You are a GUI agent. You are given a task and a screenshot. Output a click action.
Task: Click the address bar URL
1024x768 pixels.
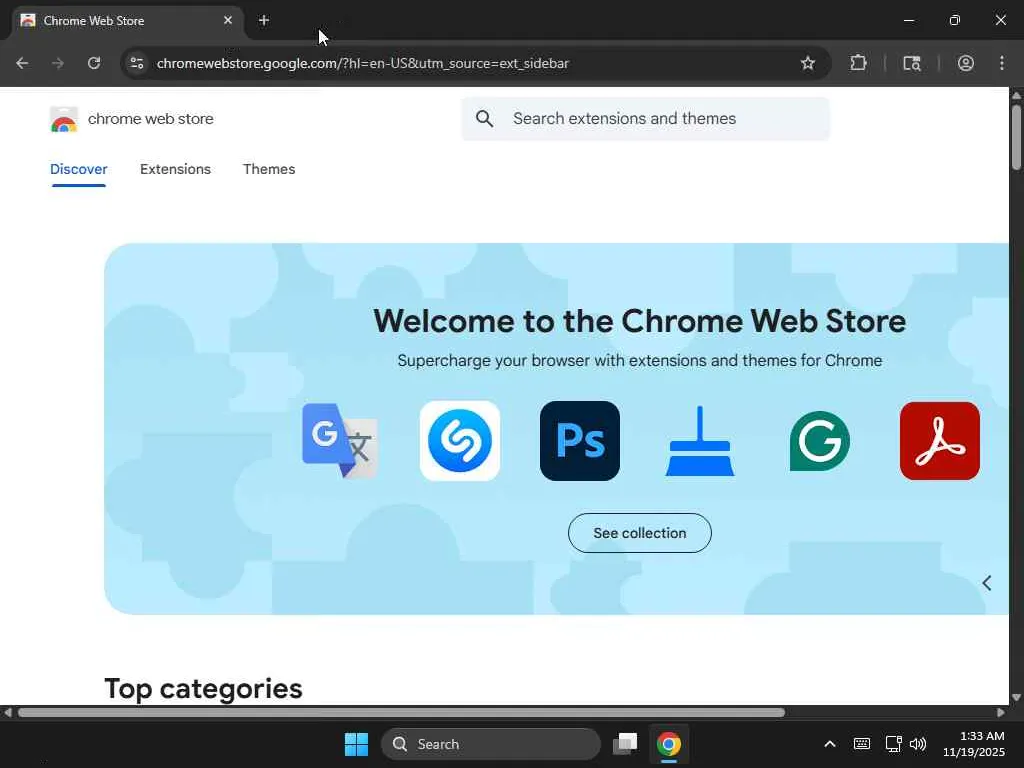click(x=362, y=63)
